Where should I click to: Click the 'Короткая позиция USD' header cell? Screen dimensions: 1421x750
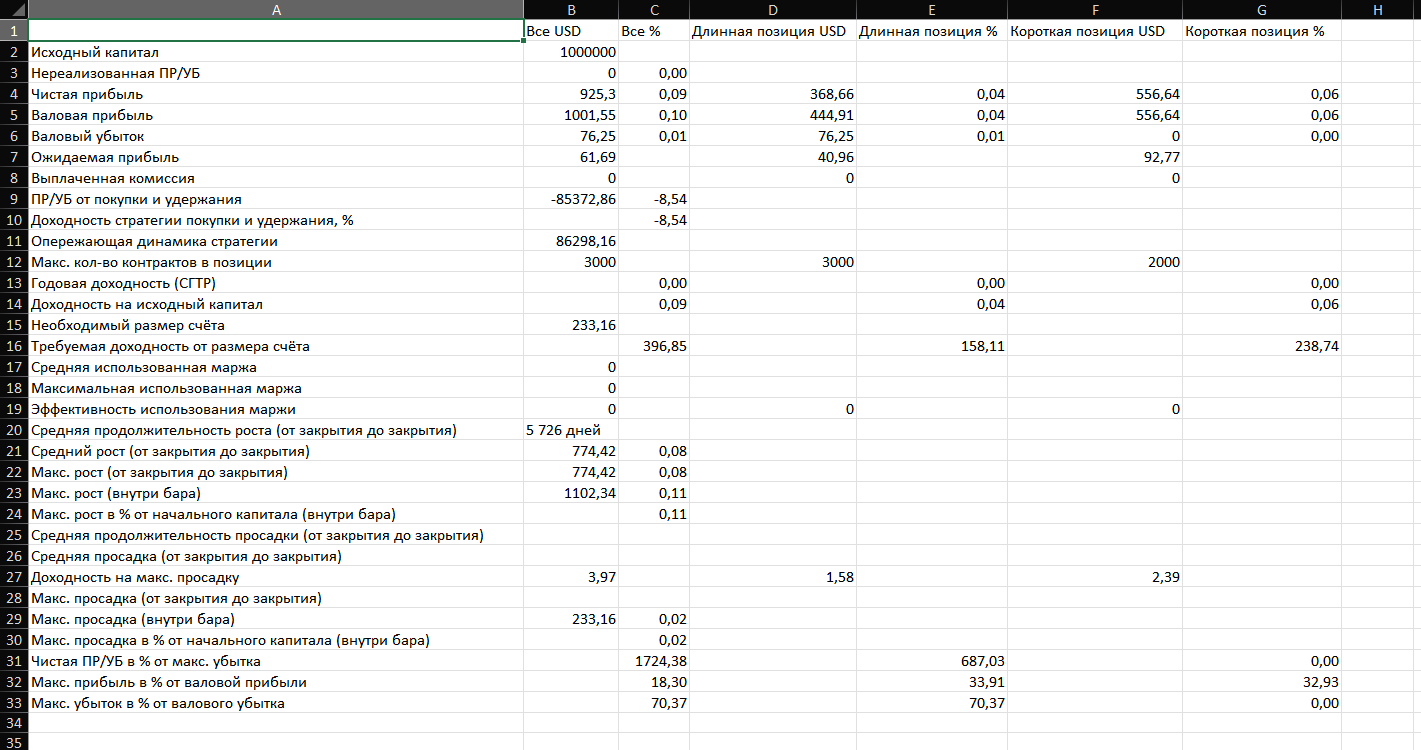click(1094, 31)
